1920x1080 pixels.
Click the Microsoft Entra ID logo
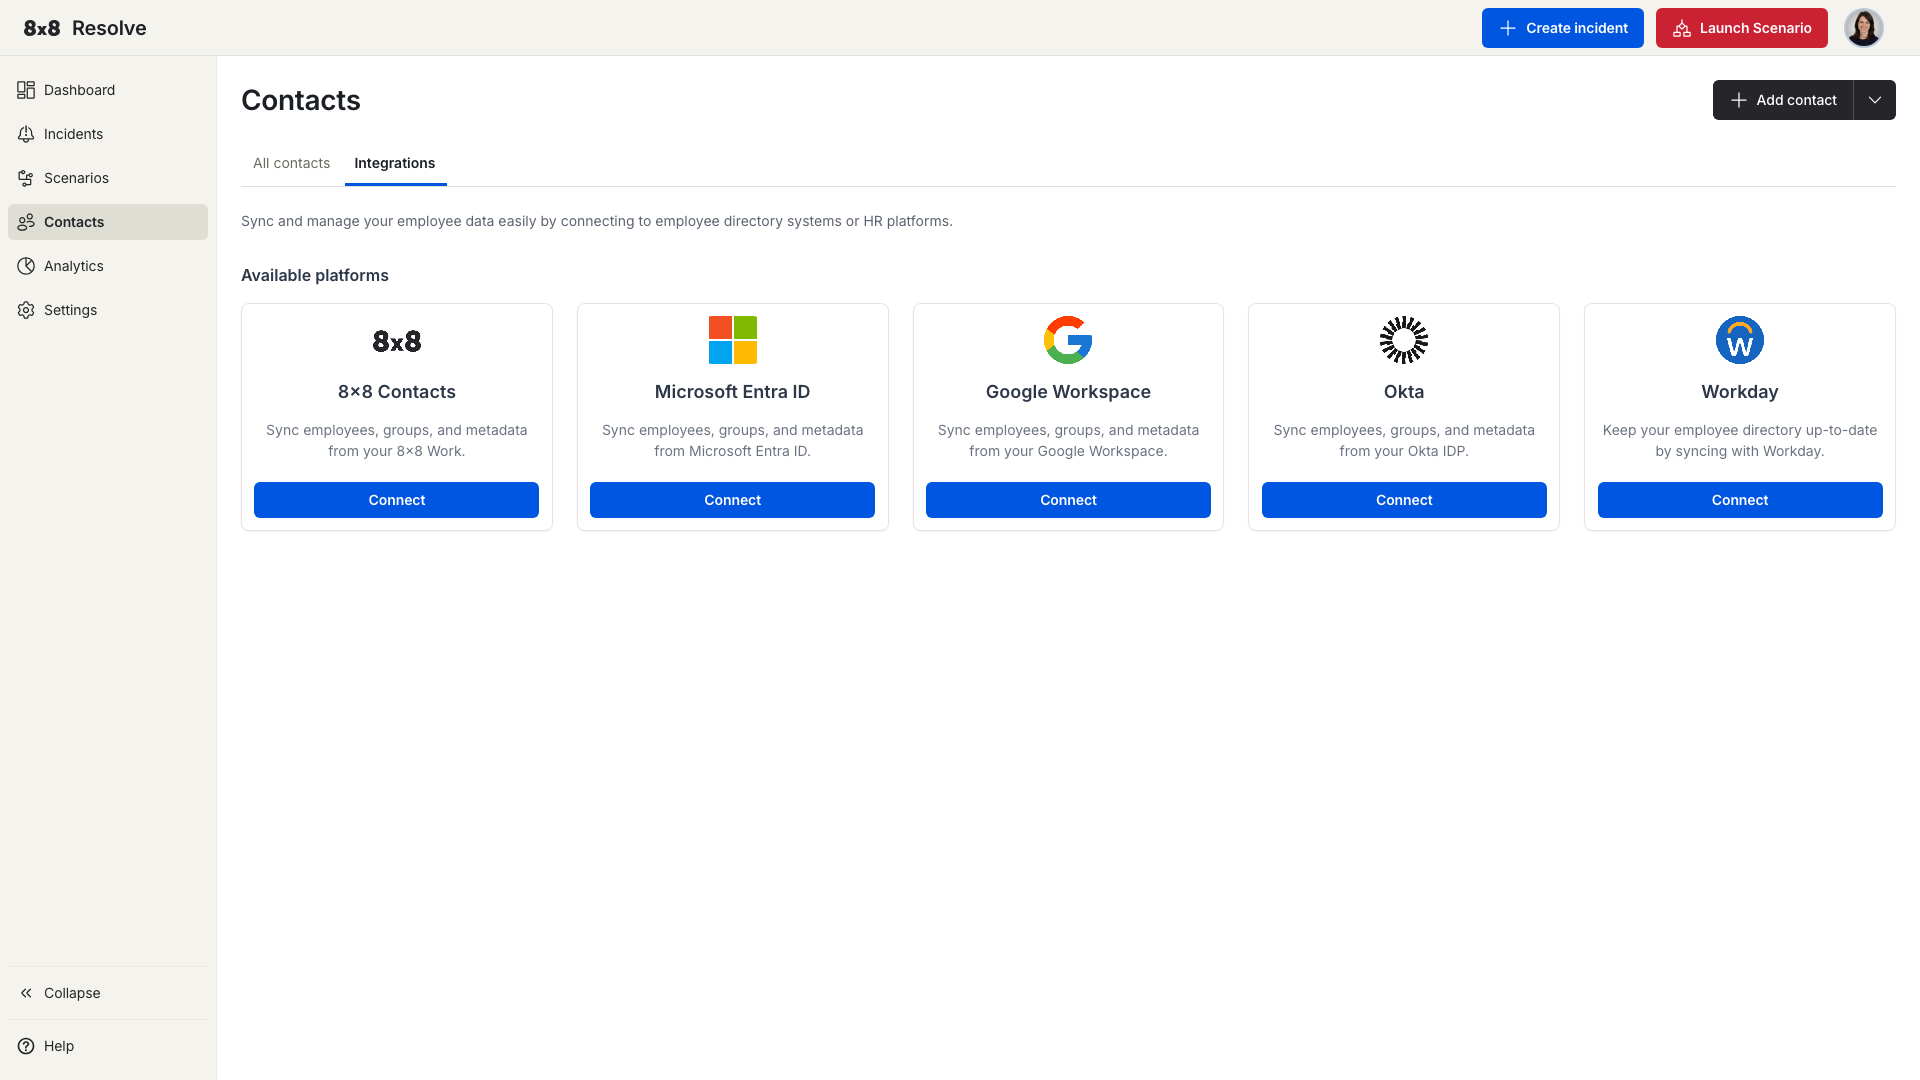[x=733, y=340]
